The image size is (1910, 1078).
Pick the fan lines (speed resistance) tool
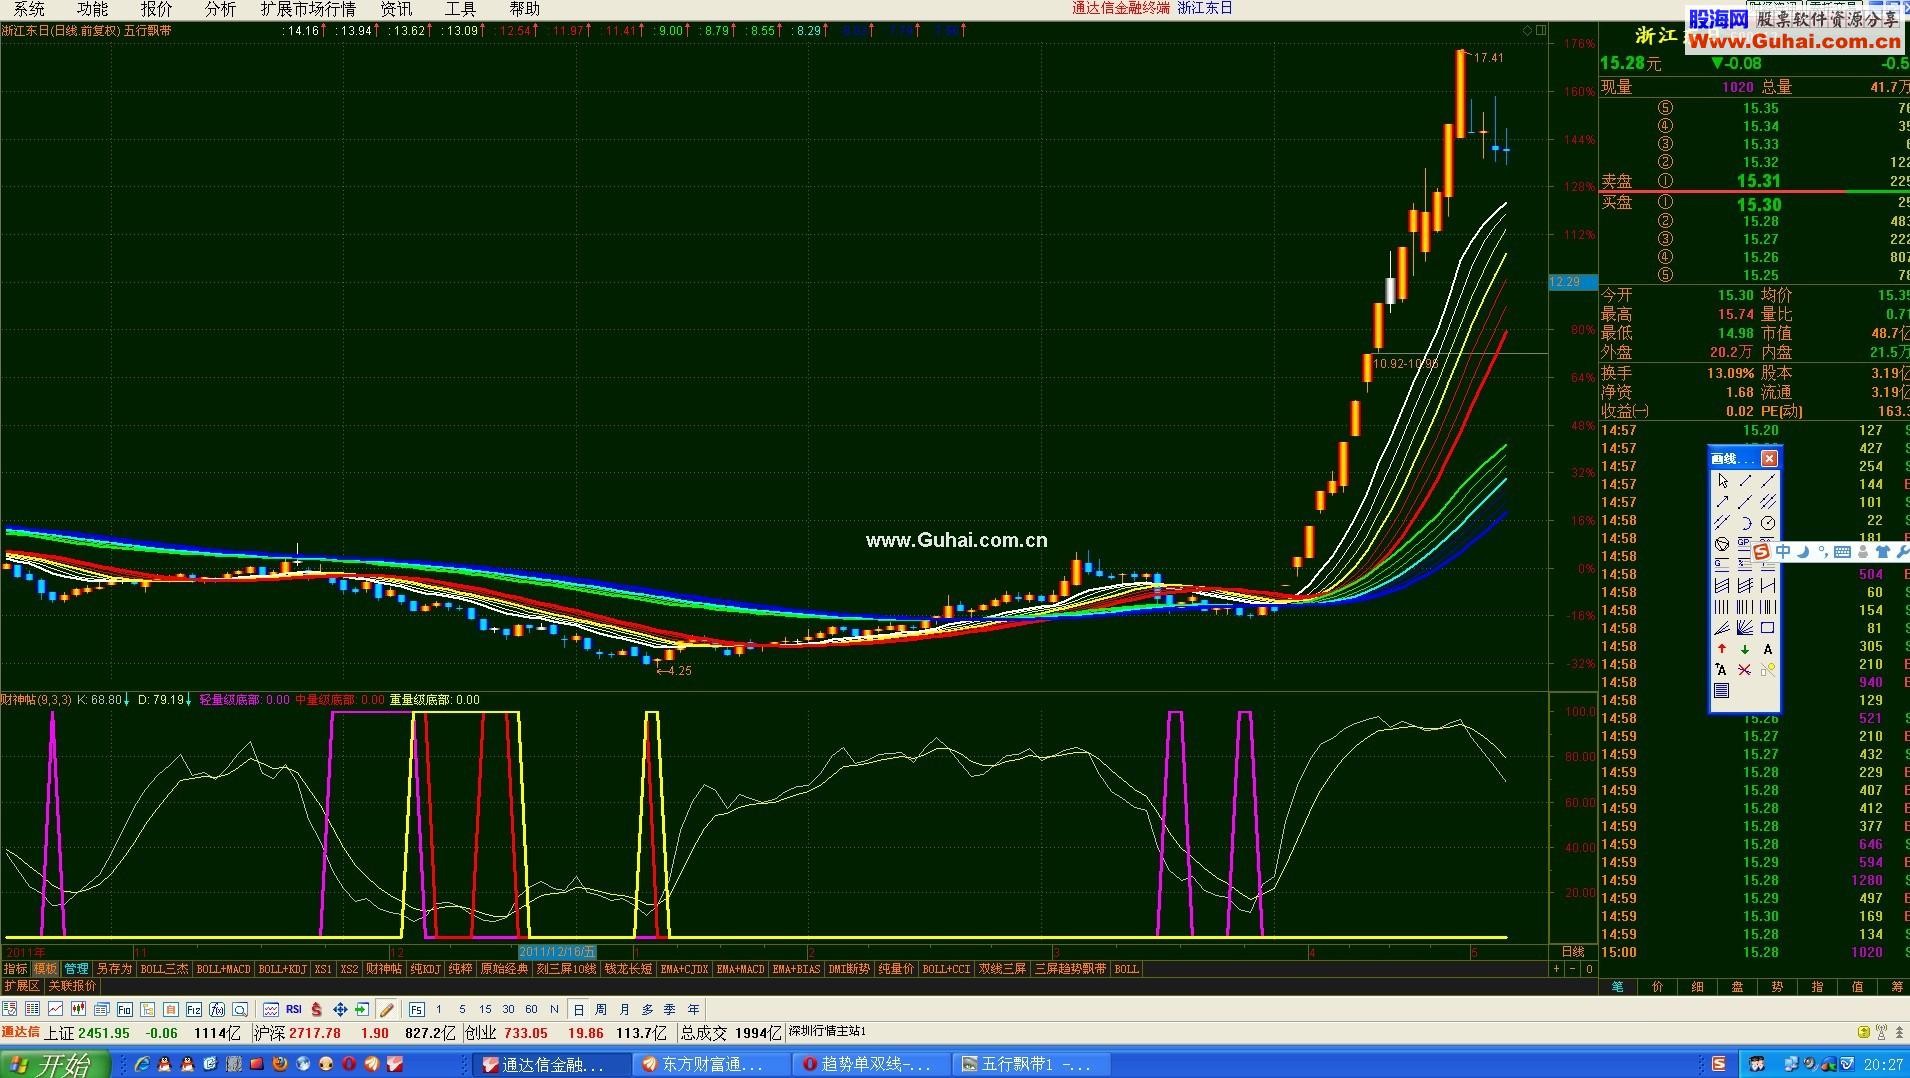[1722, 627]
